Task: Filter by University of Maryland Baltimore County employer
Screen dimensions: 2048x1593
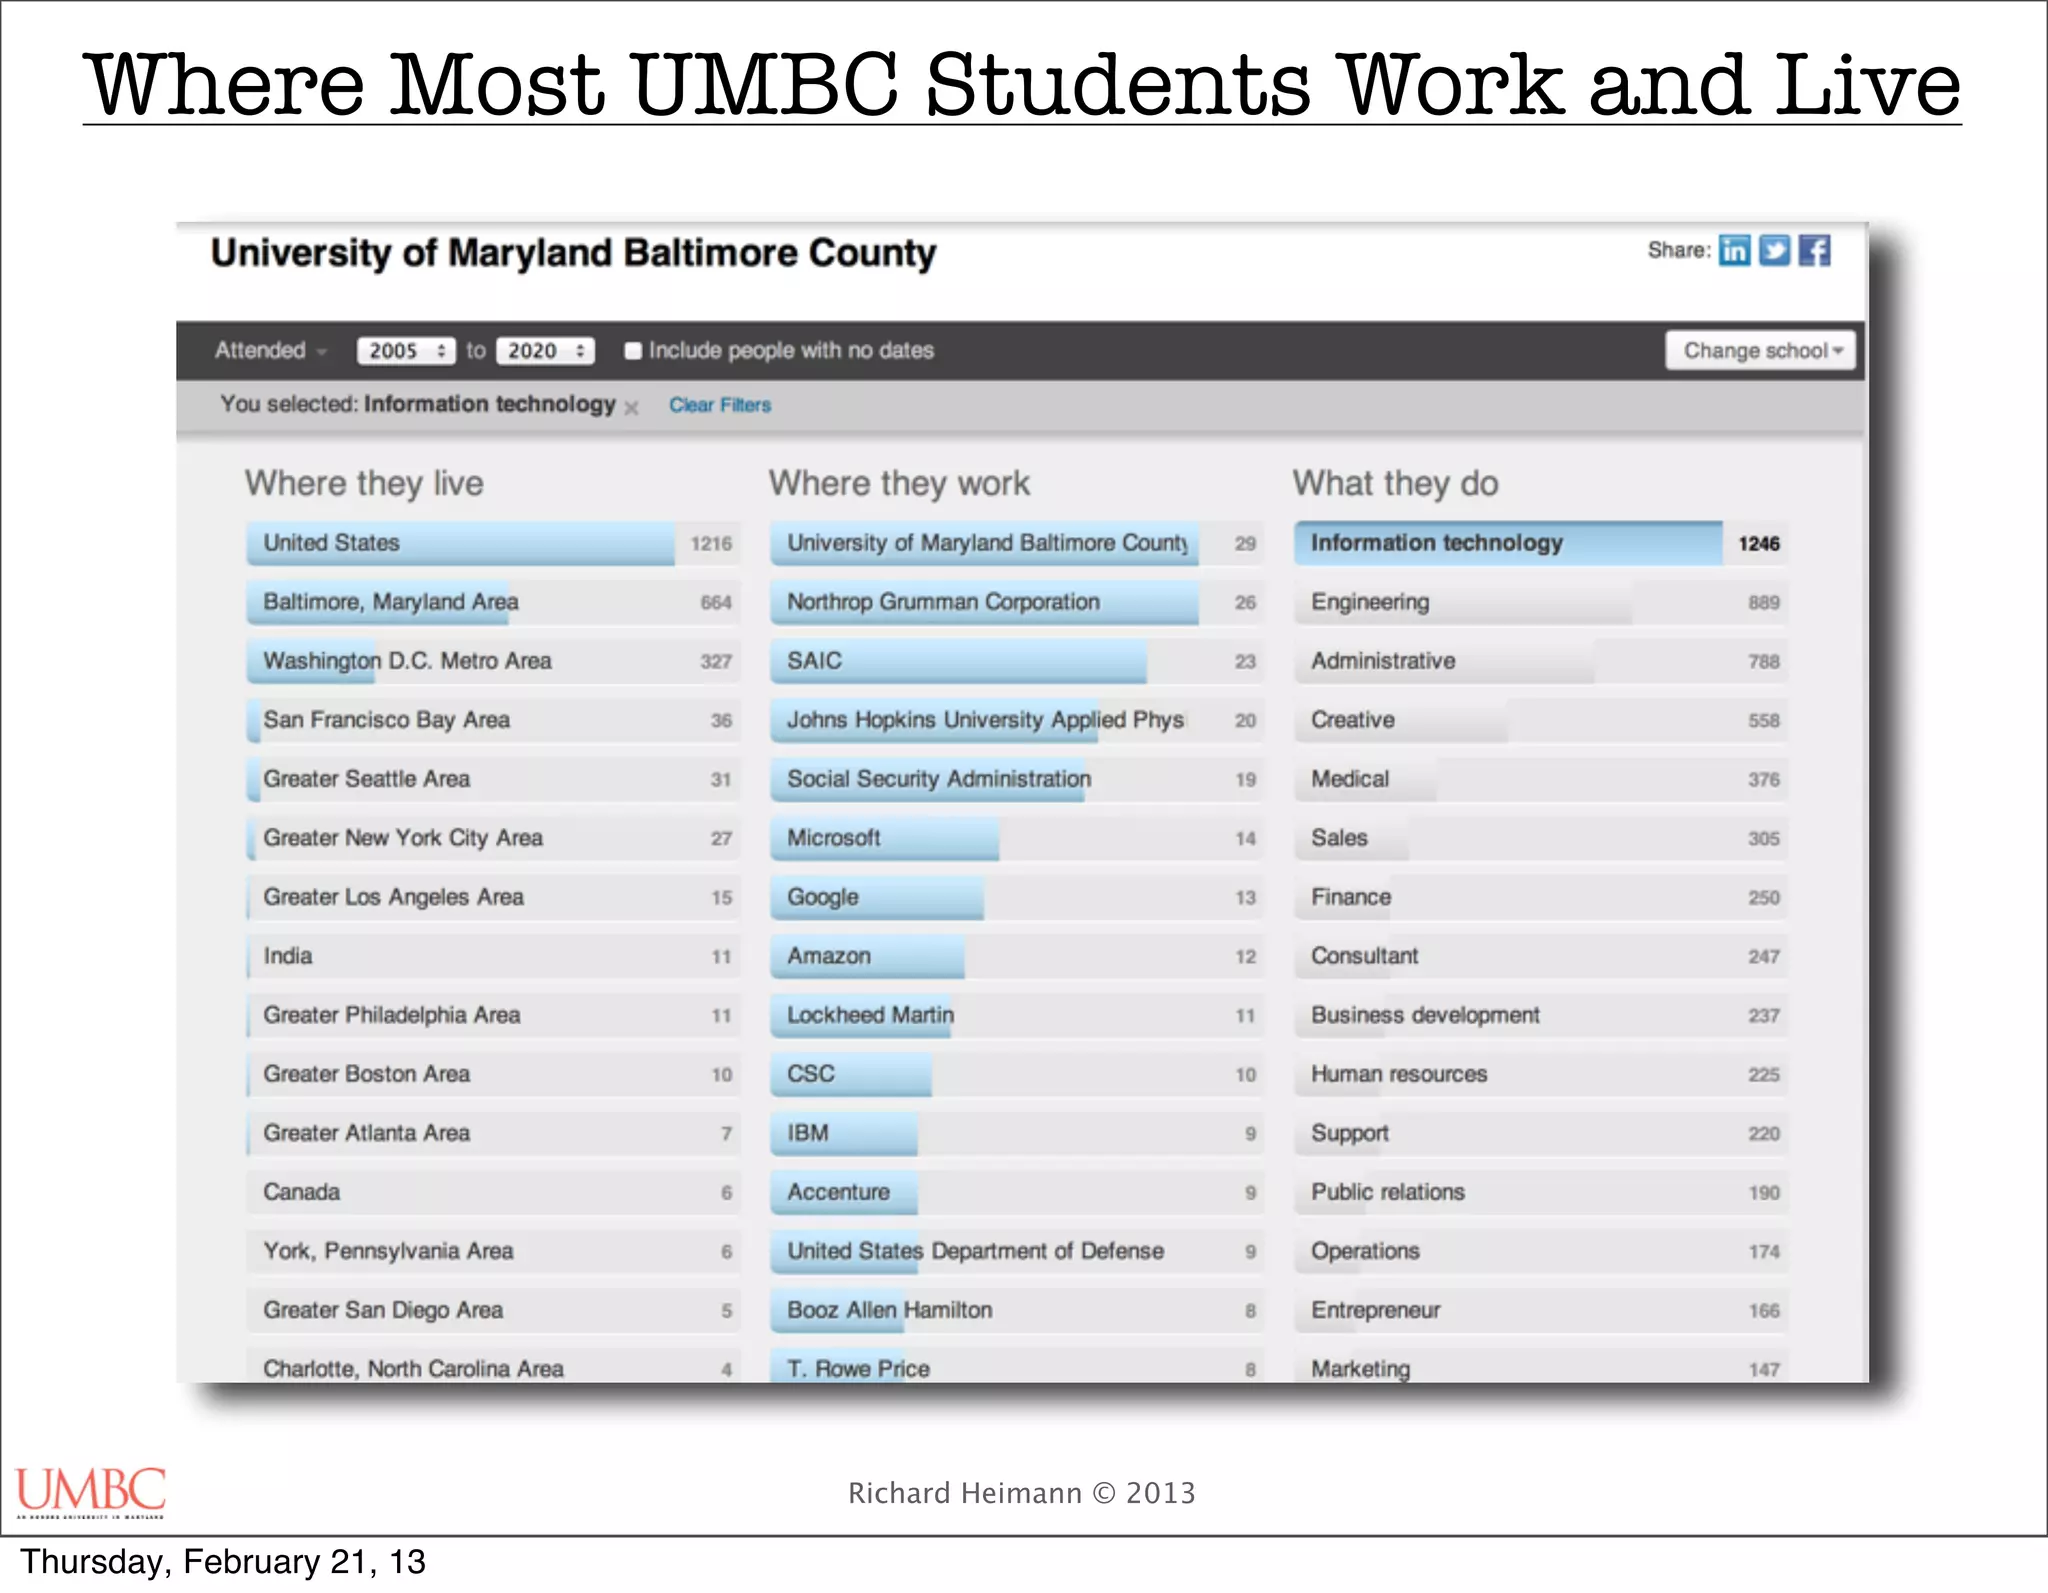Action: tap(1017, 543)
